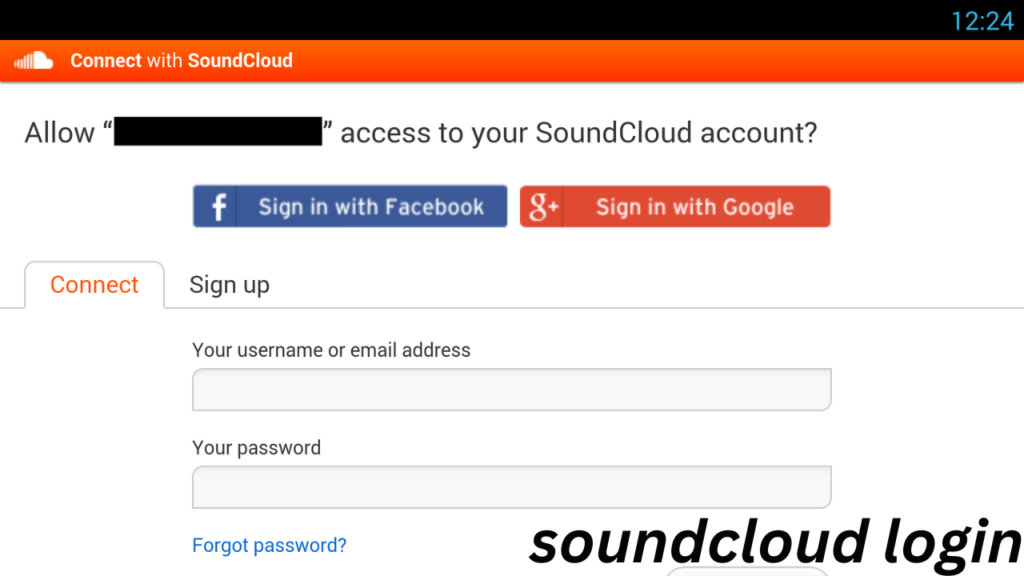Screen dimensions: 1024x576
Task: Focus the Your password field
Action: 511,487
